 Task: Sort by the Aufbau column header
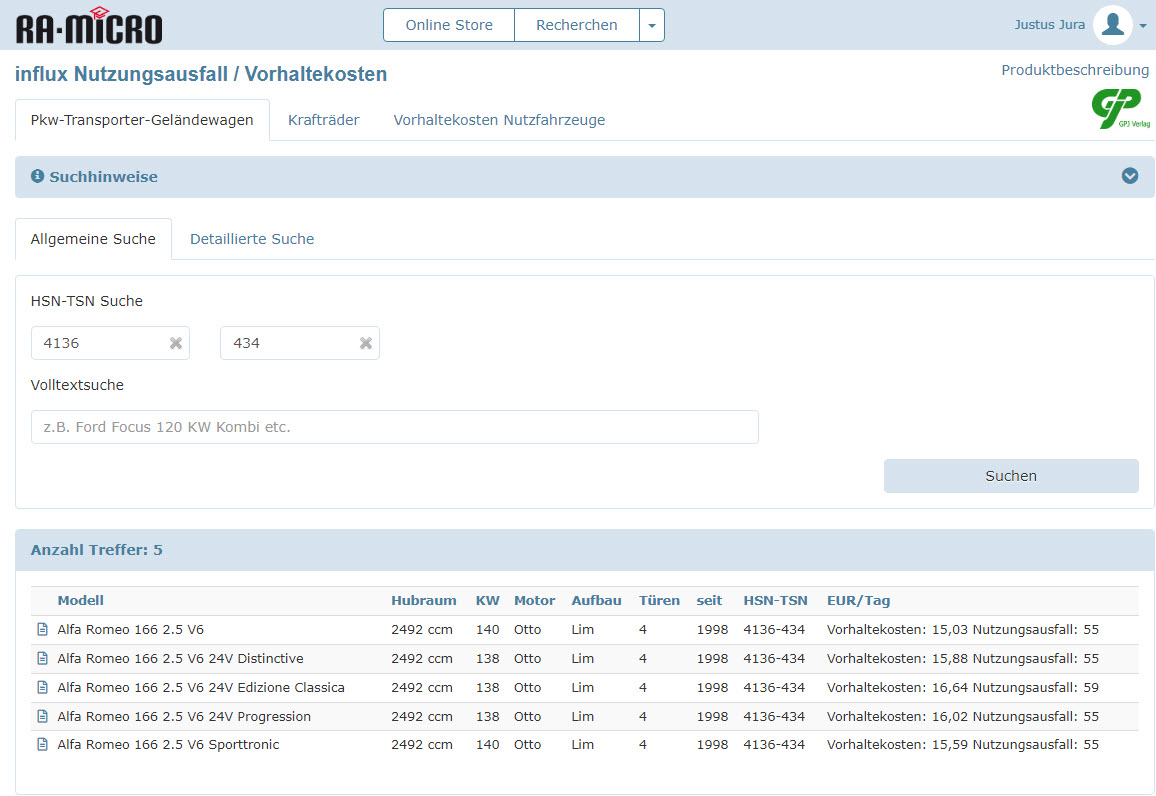(596, 601)
